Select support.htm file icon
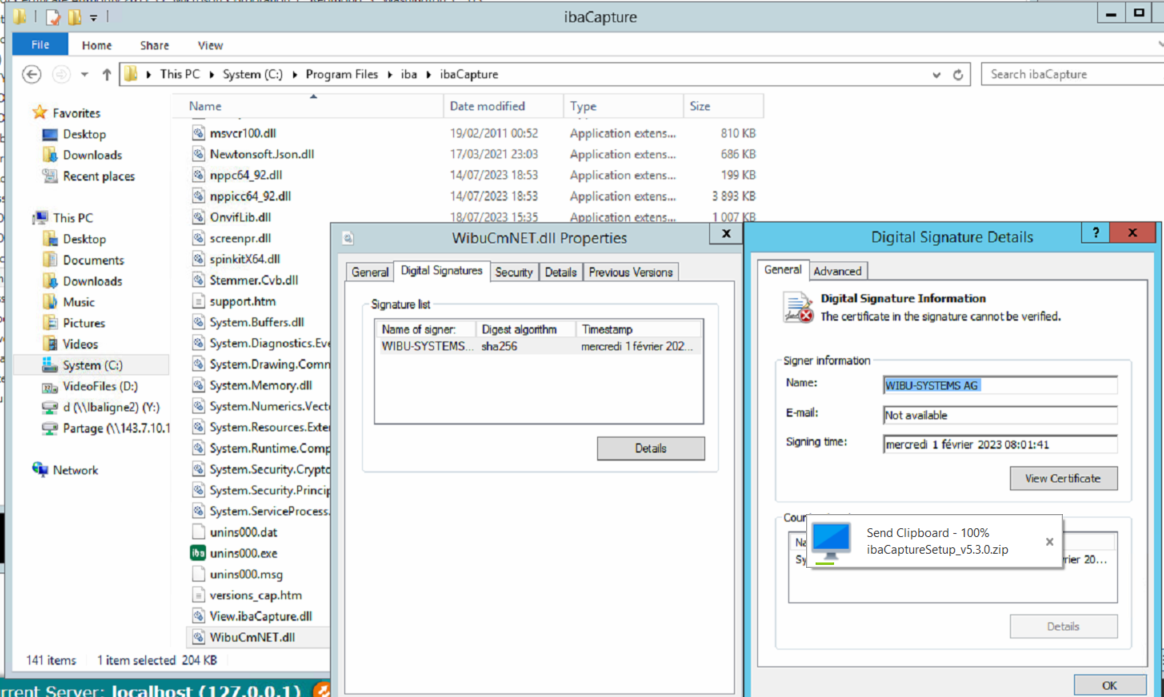The width and height of the screenshot is (1164, 697). (x=198, y=301)
